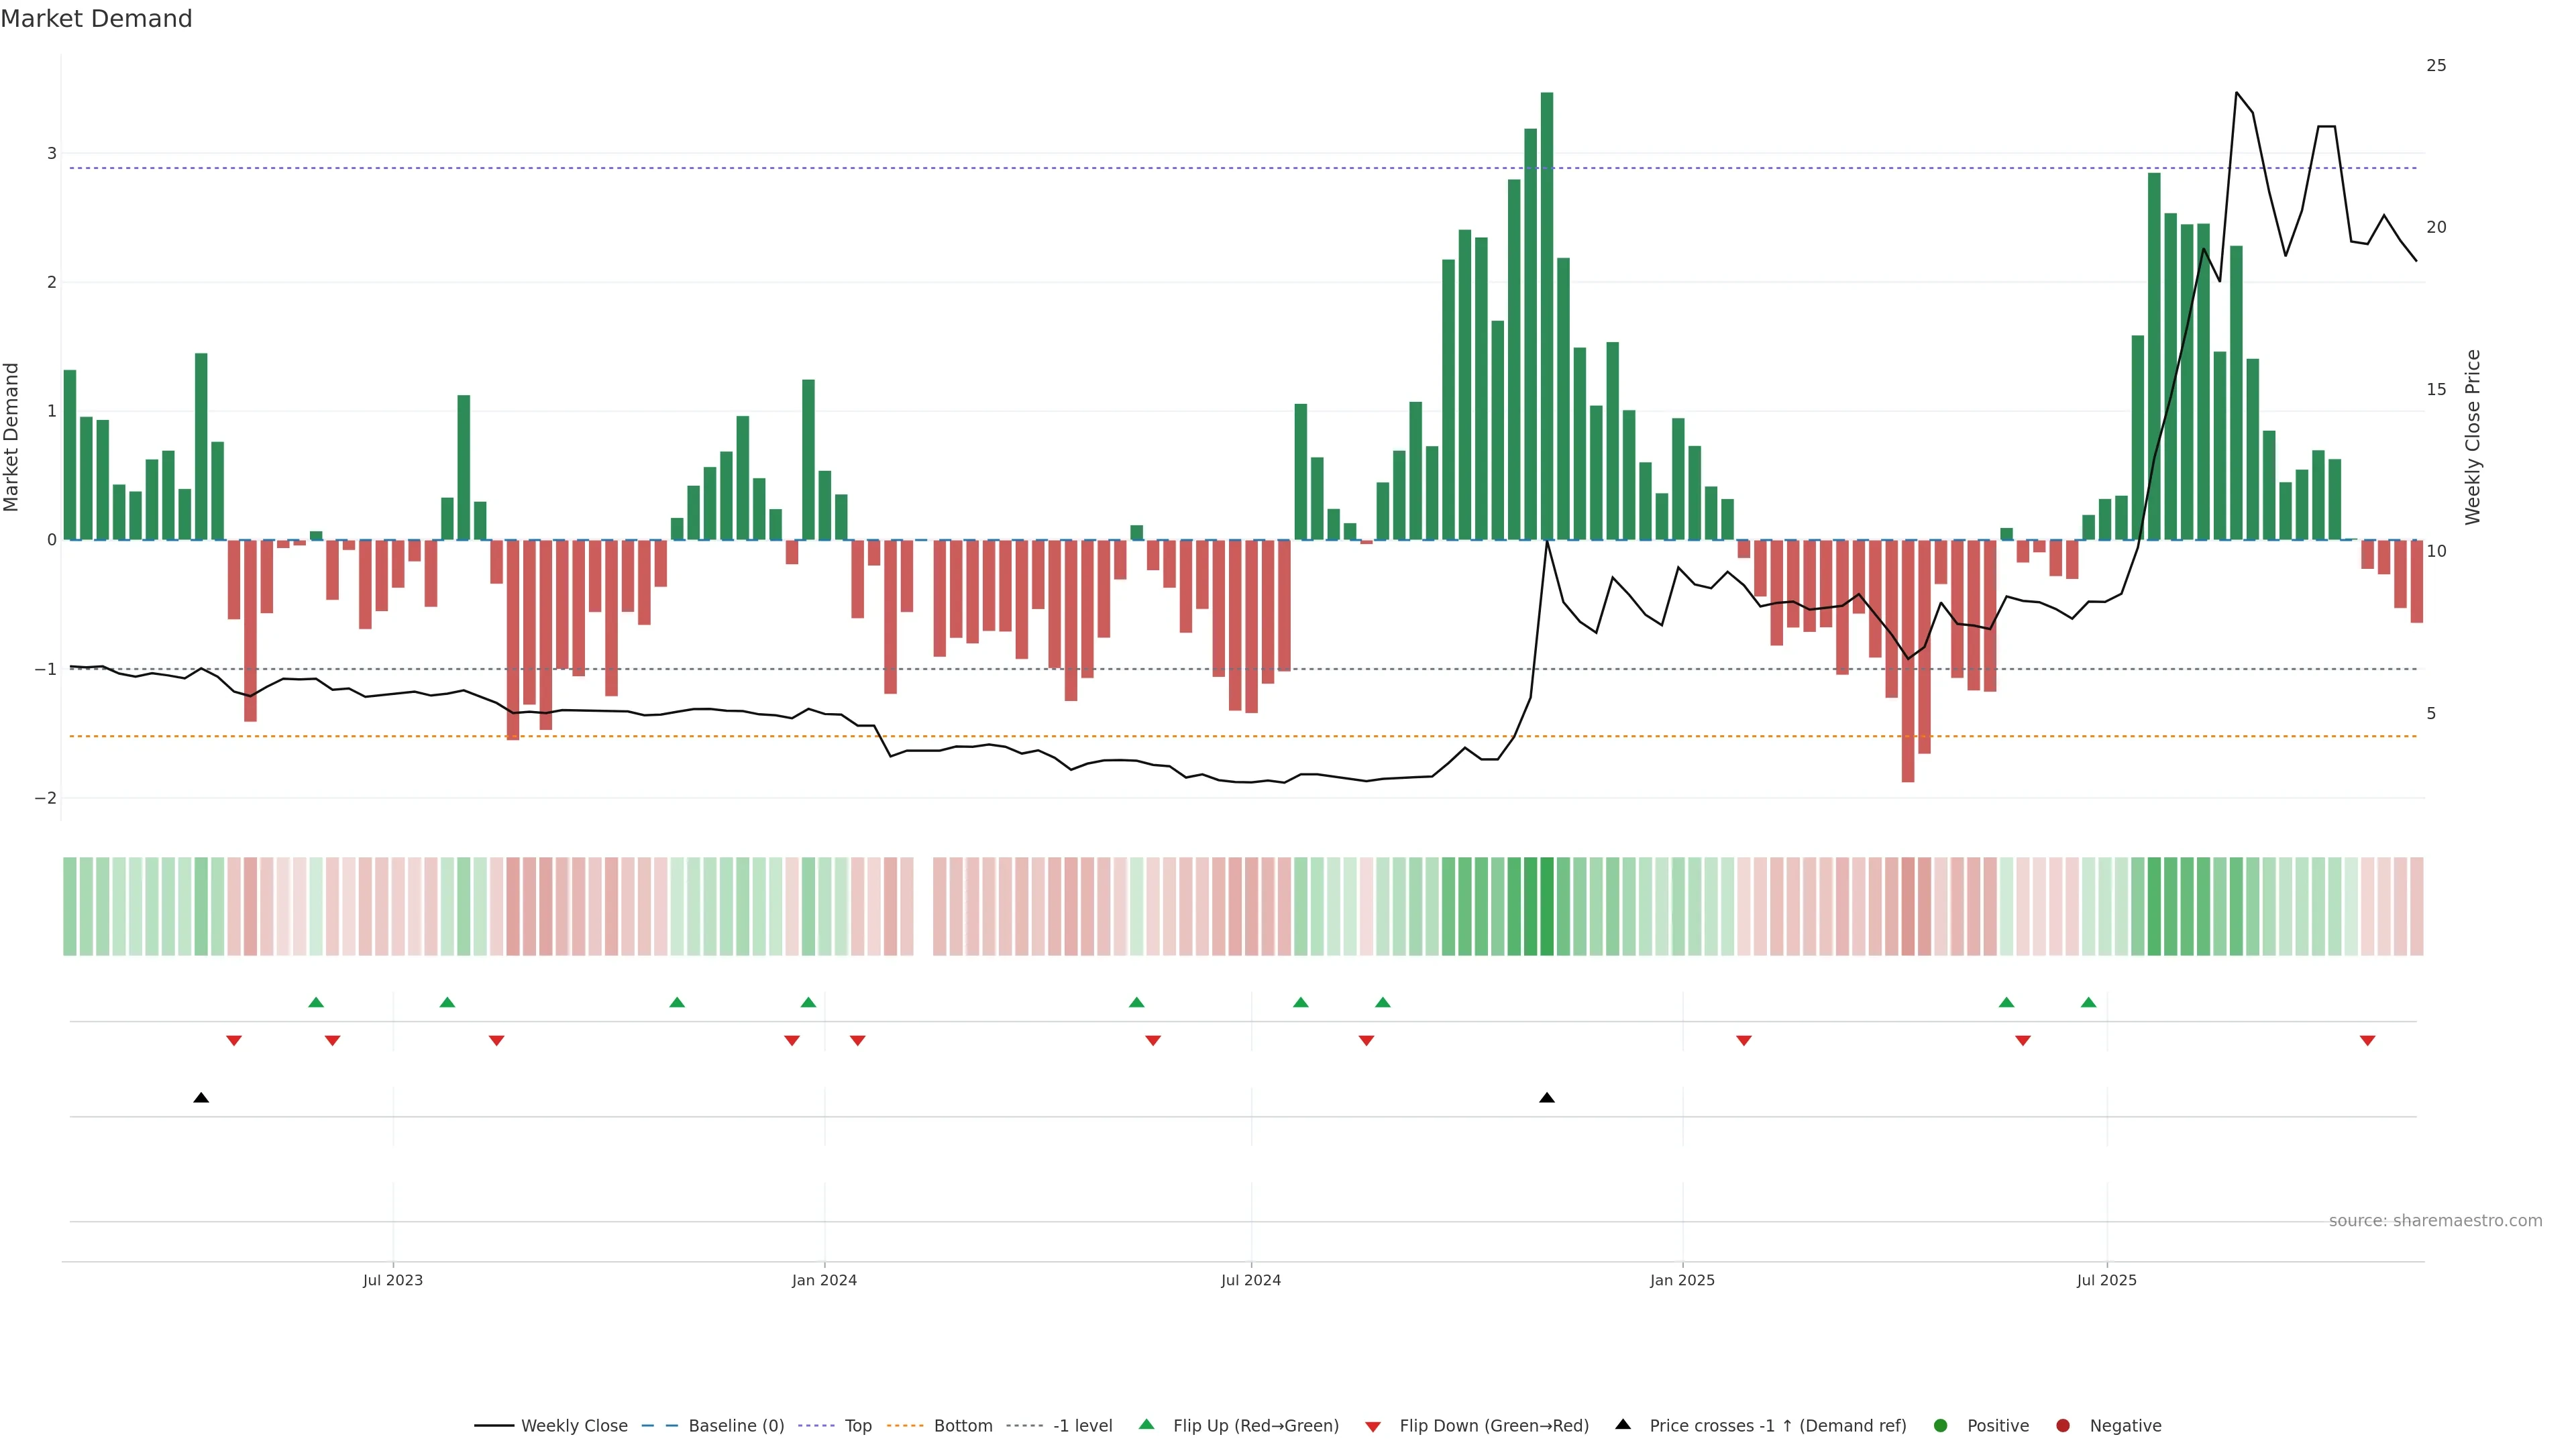The height and width of the screenshot is (1449, 2576).
Task: Toggle the Top dotted-line legend entry
Action: 857,1425
